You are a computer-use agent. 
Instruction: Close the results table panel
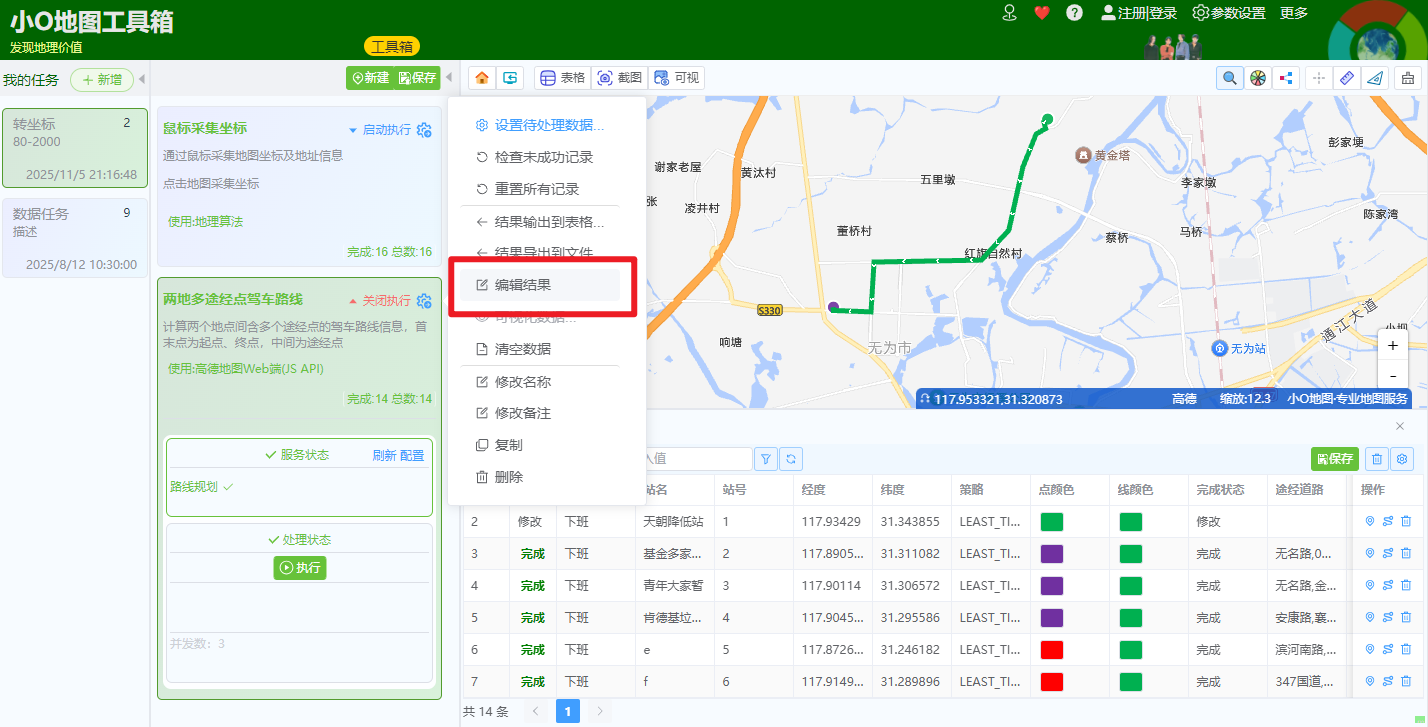coord(1400,427)
